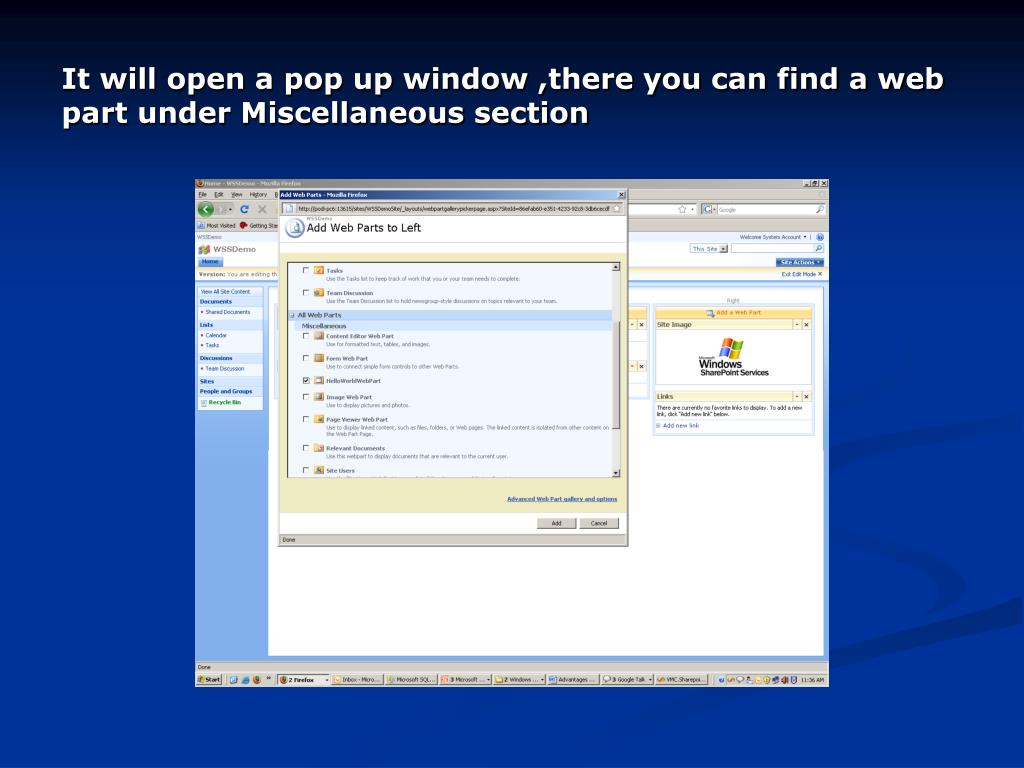The width and height of the screenshot is (1024, 768).
Task: Open the Links web part menu arrow
Action: [797, 396]
